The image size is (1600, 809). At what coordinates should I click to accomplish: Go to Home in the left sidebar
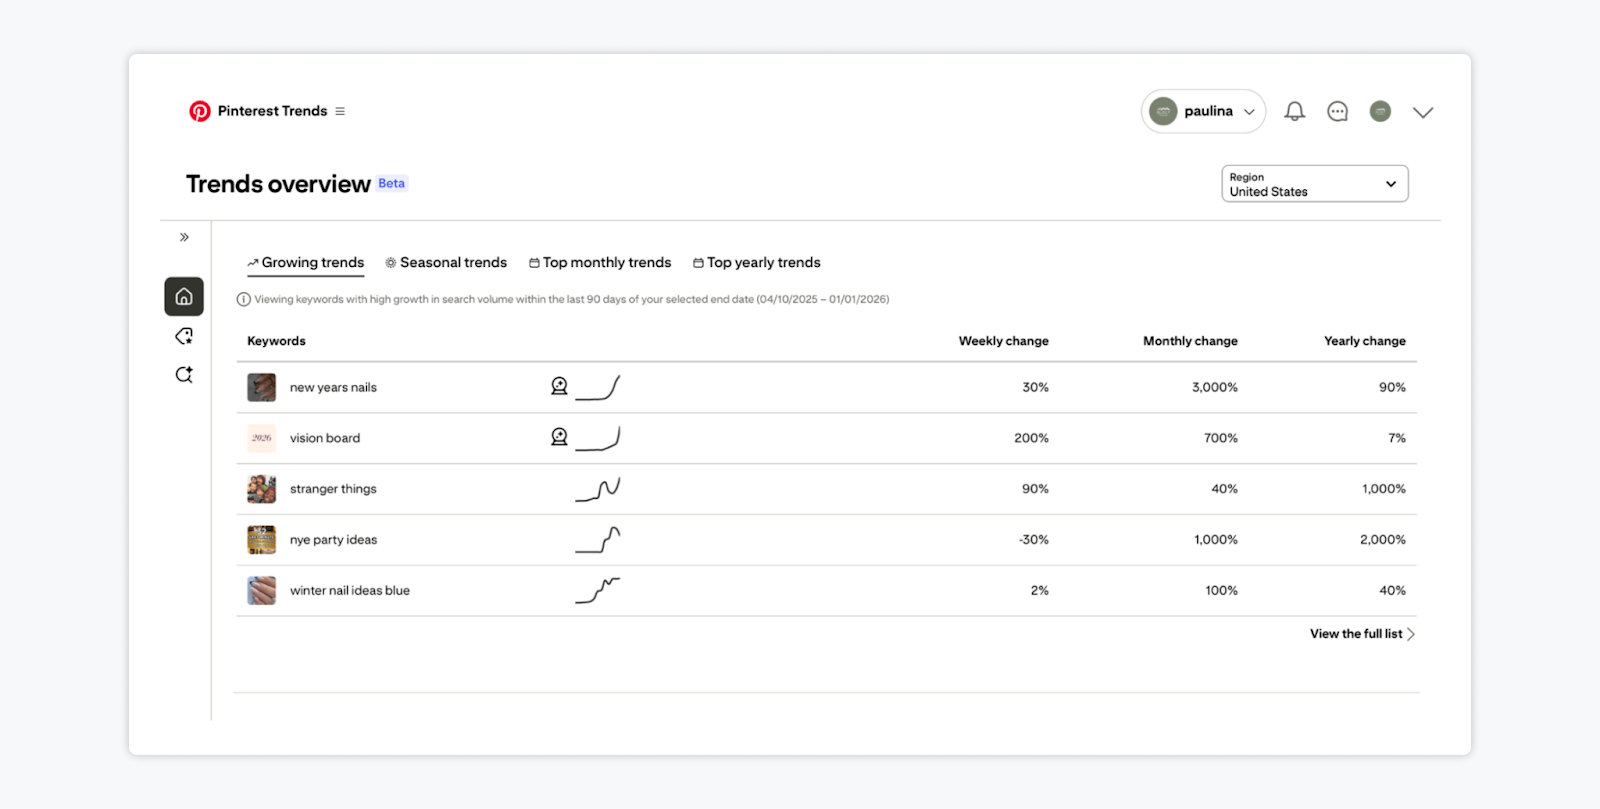pos(184,296)
